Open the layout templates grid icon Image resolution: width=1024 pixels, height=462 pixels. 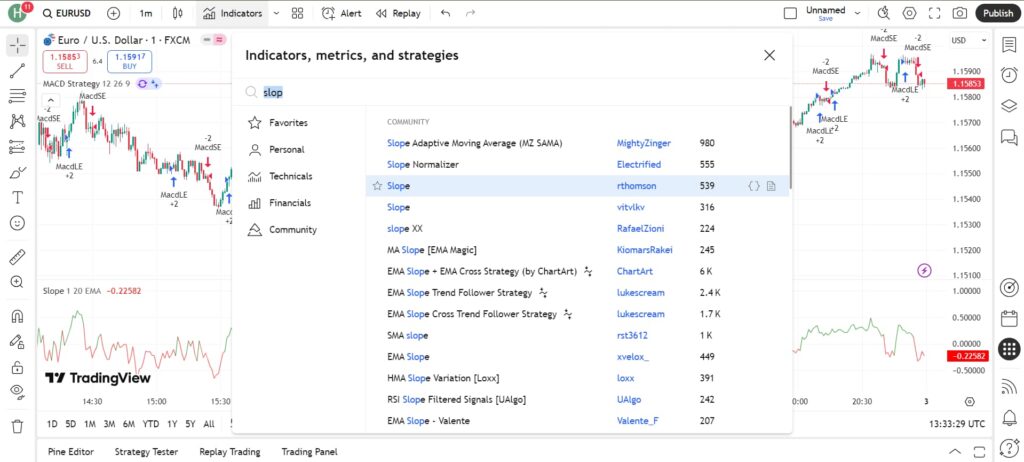pos(298,13)
